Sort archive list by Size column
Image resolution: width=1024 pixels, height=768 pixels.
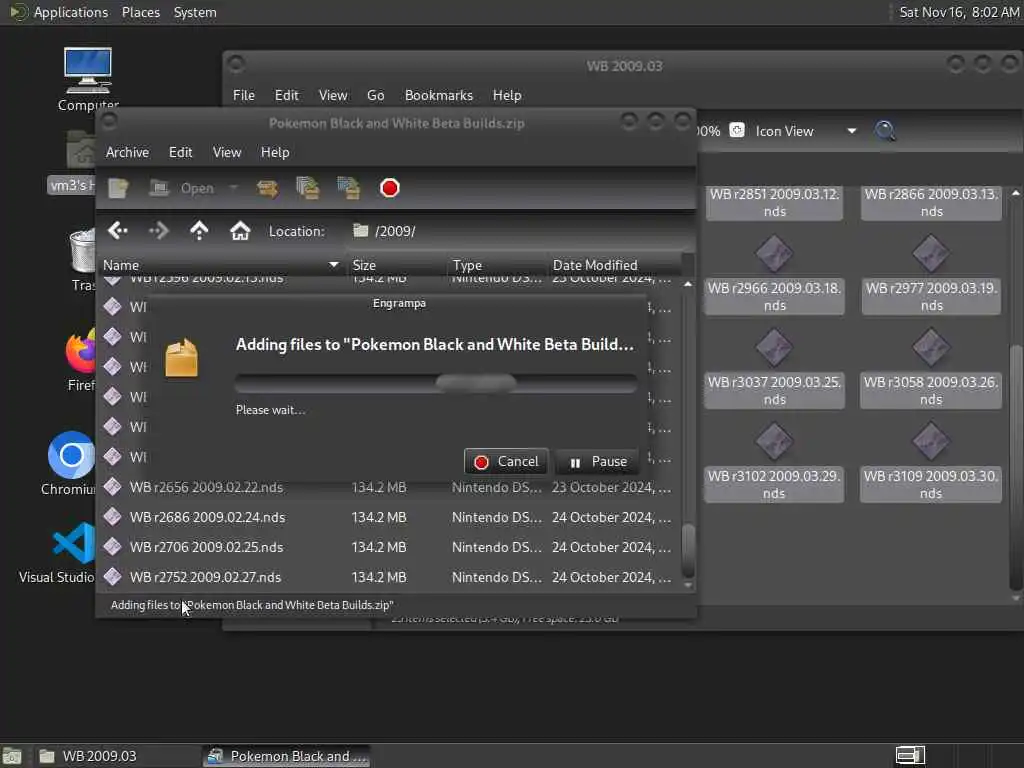(396, 265)
